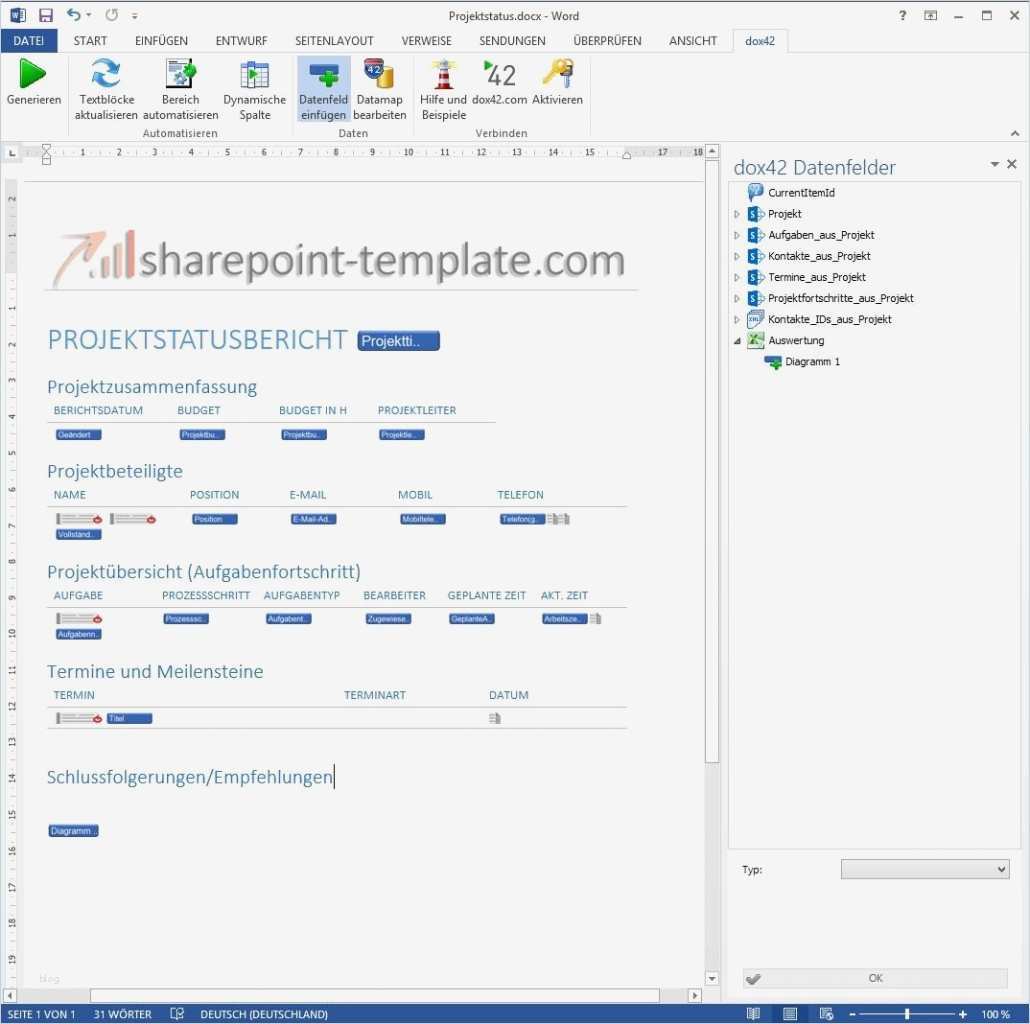Click the proofing status icon
Screen dimensions: 1030x1024
point(177,1013)
